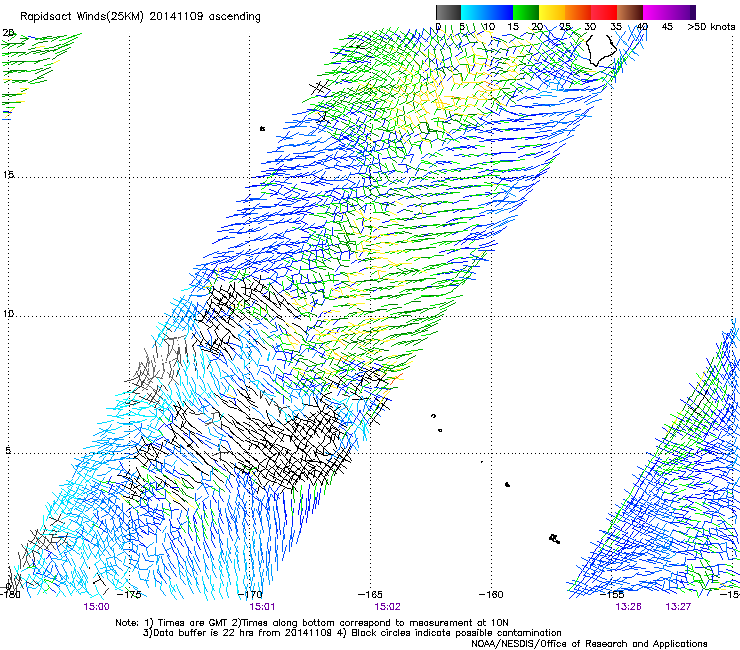Viewport: 740px width, 650px height.
Task: Click the ">50 knots" legend label
Action: (x=711, y=27)
